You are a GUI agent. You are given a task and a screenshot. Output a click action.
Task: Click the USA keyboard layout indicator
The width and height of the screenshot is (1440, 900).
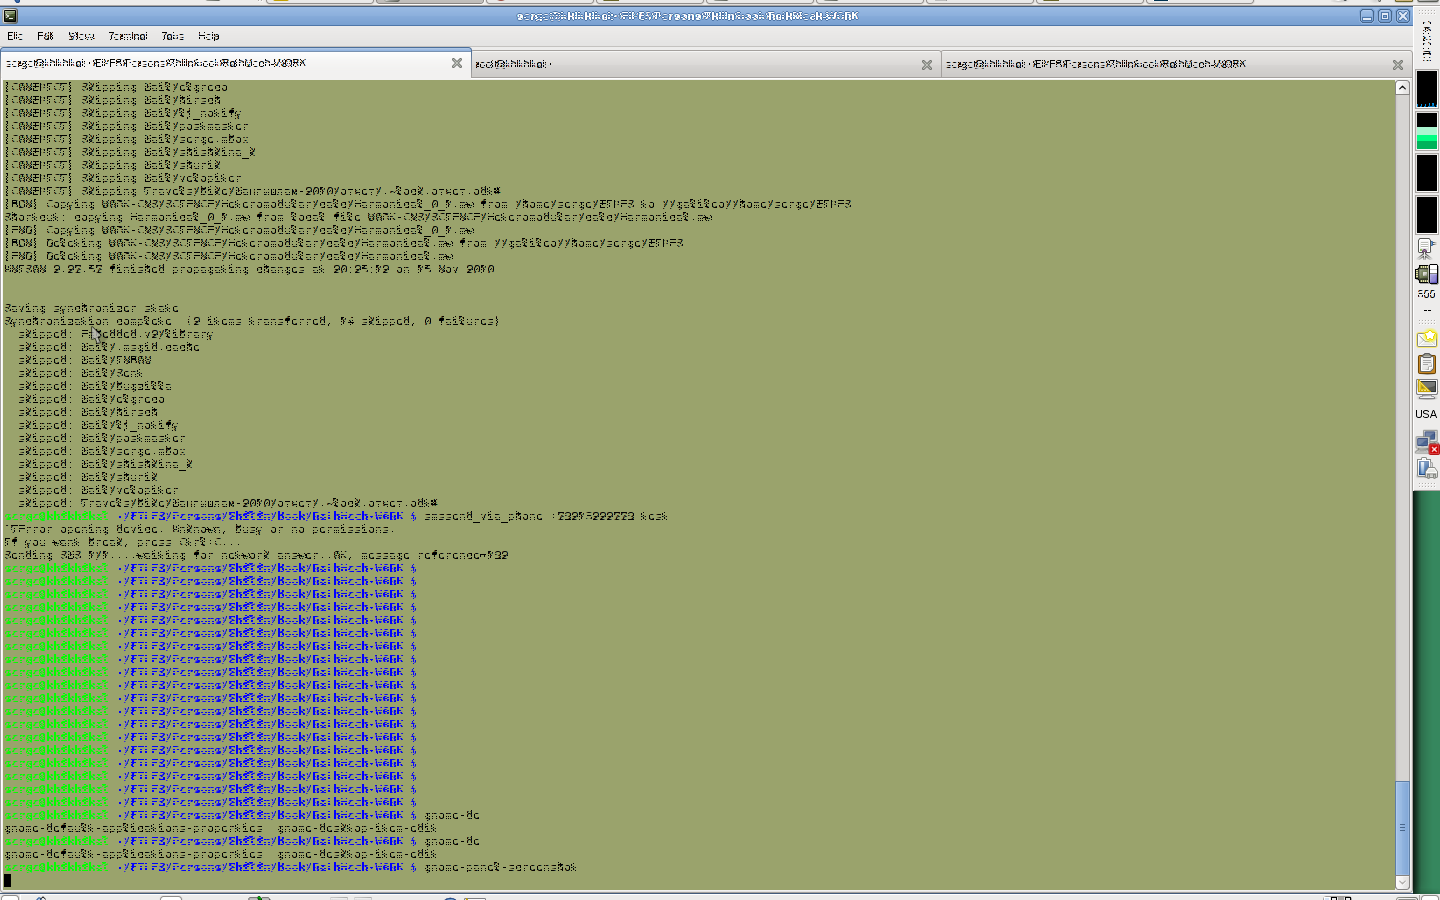click(1426, 414)
